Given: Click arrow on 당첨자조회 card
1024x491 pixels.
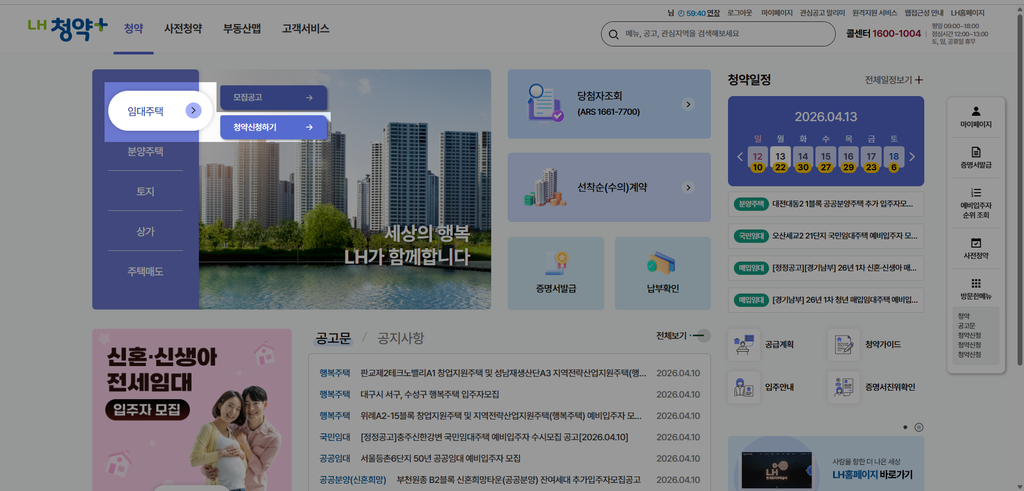Looking at the screenshot, I should coord(688,104).
